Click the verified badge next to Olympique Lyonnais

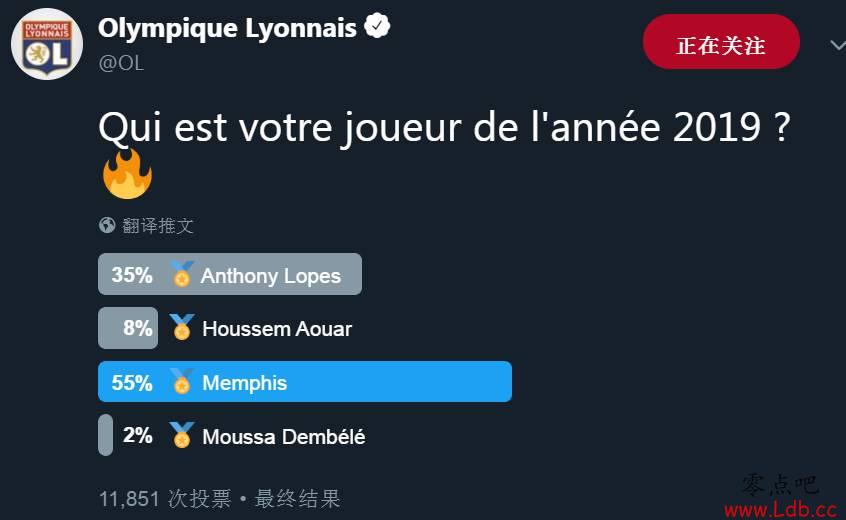[377, 25]
